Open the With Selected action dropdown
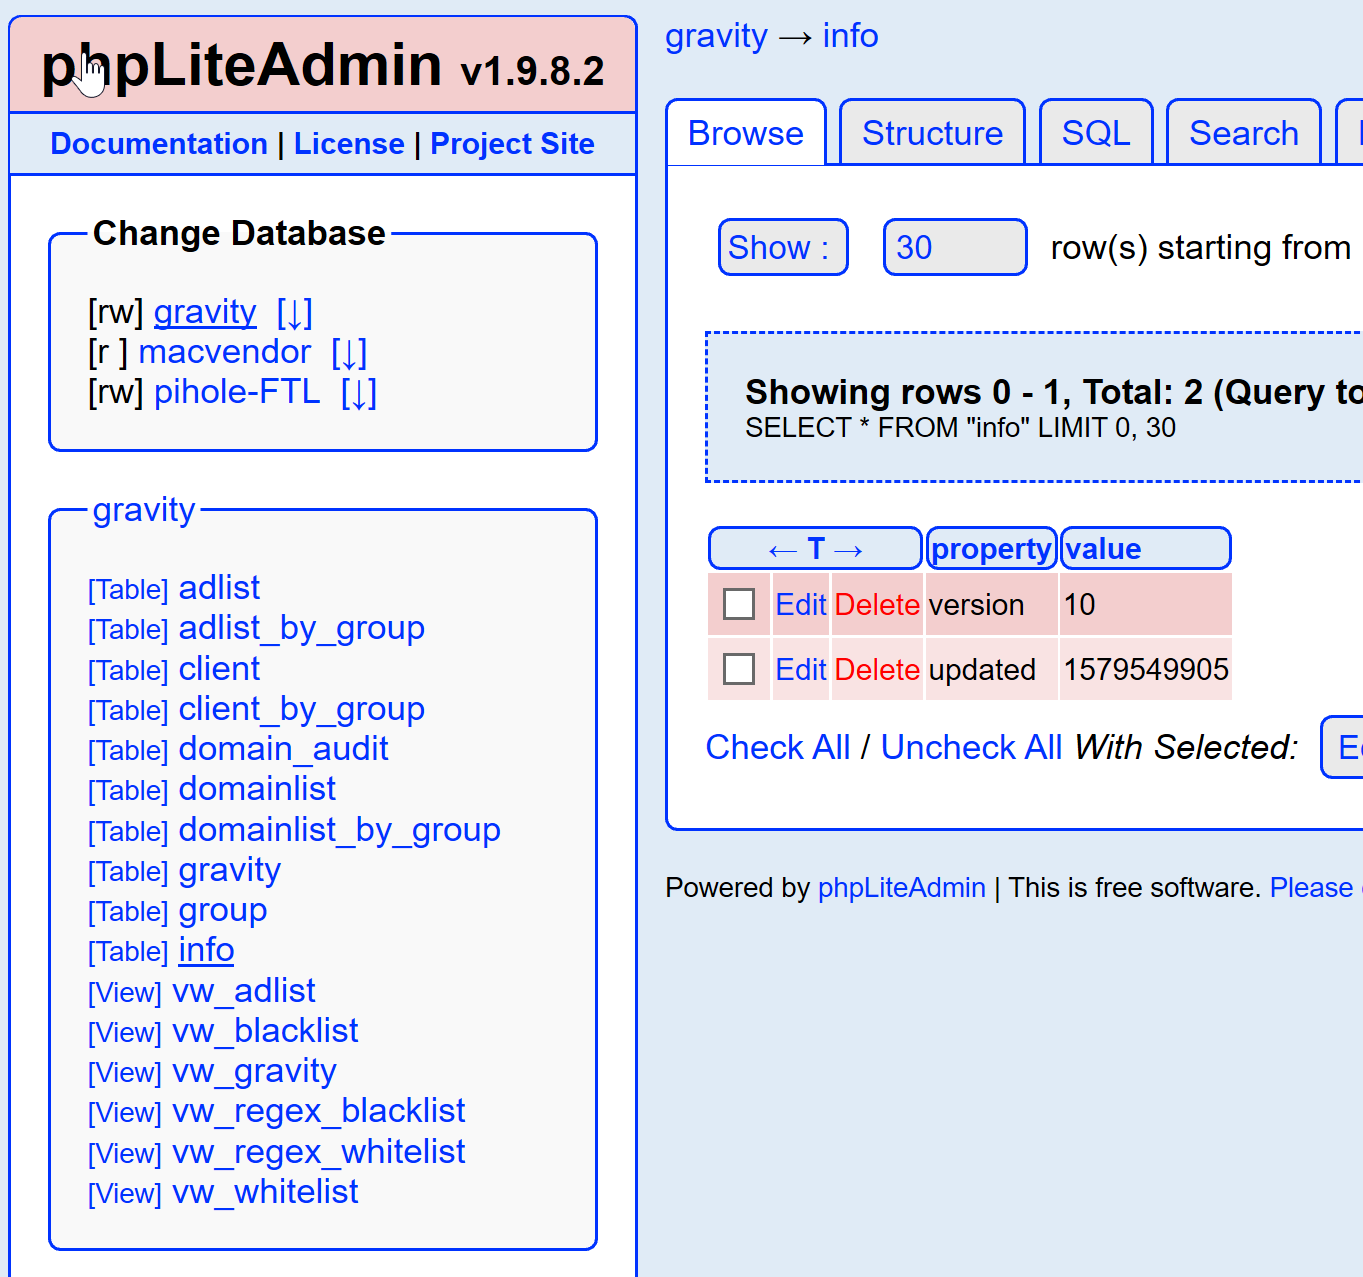This screenshot has height=1277, width=1363. (1342, 747)
